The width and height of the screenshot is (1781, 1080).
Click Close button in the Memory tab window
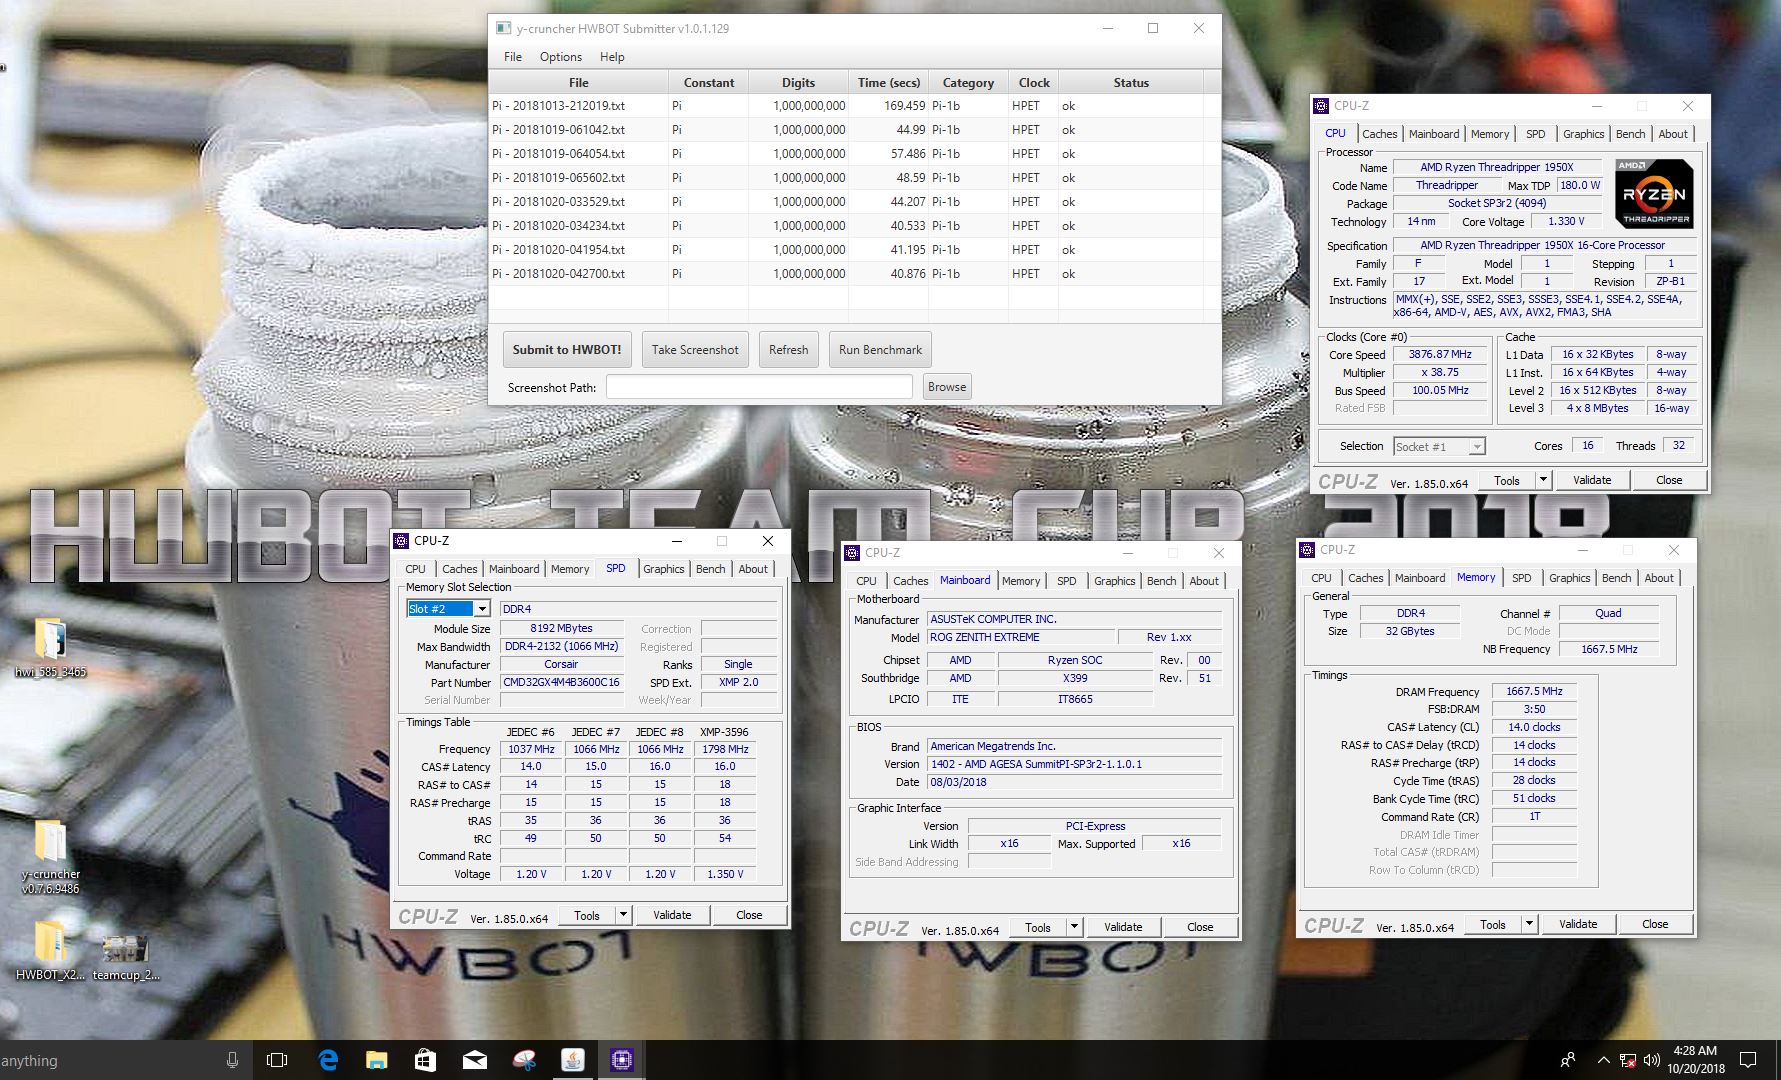[x=1655, y=924]
